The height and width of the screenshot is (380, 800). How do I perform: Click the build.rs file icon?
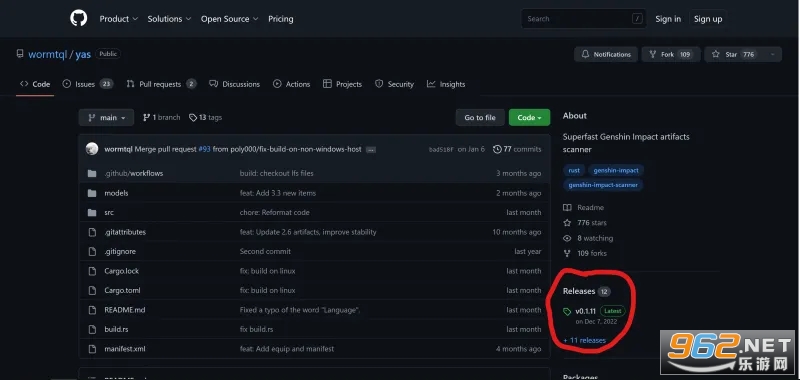92,330
